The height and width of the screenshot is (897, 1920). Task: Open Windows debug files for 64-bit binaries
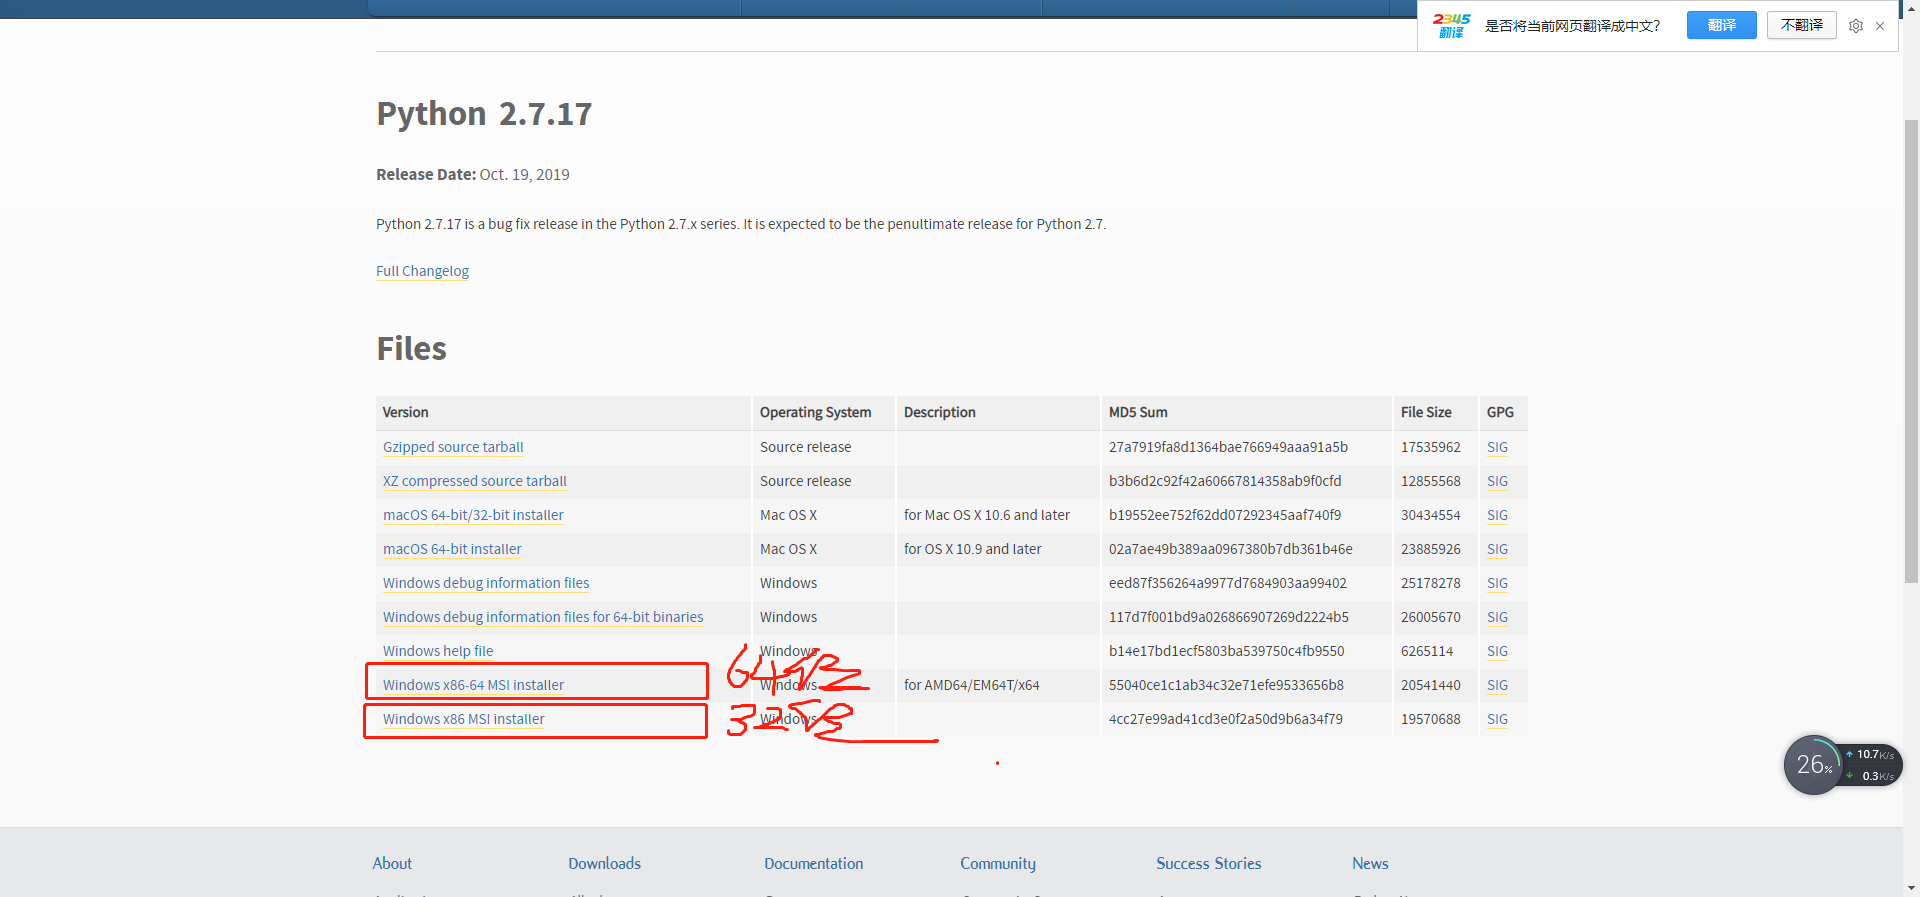543,617
